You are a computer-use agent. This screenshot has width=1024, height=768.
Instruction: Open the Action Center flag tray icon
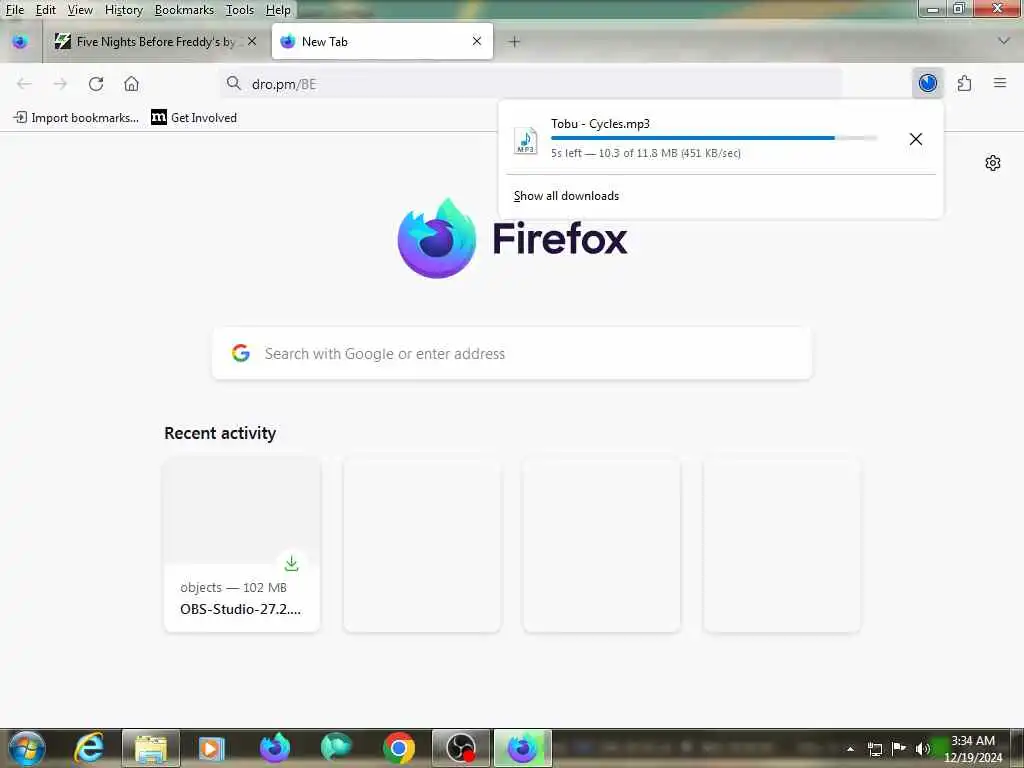click(x=899, y=748)
